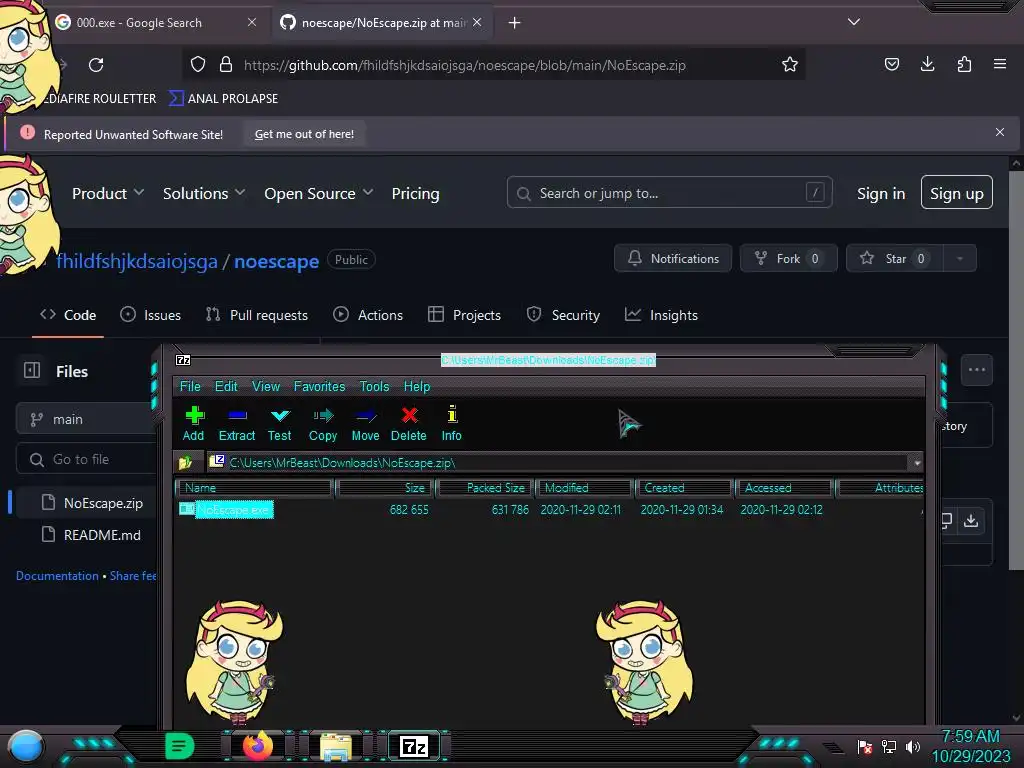This screenshot has width=1024, height=768.
Task: Click the Add button in 7-Zip toolbar
Action: (x=194, y=423)
